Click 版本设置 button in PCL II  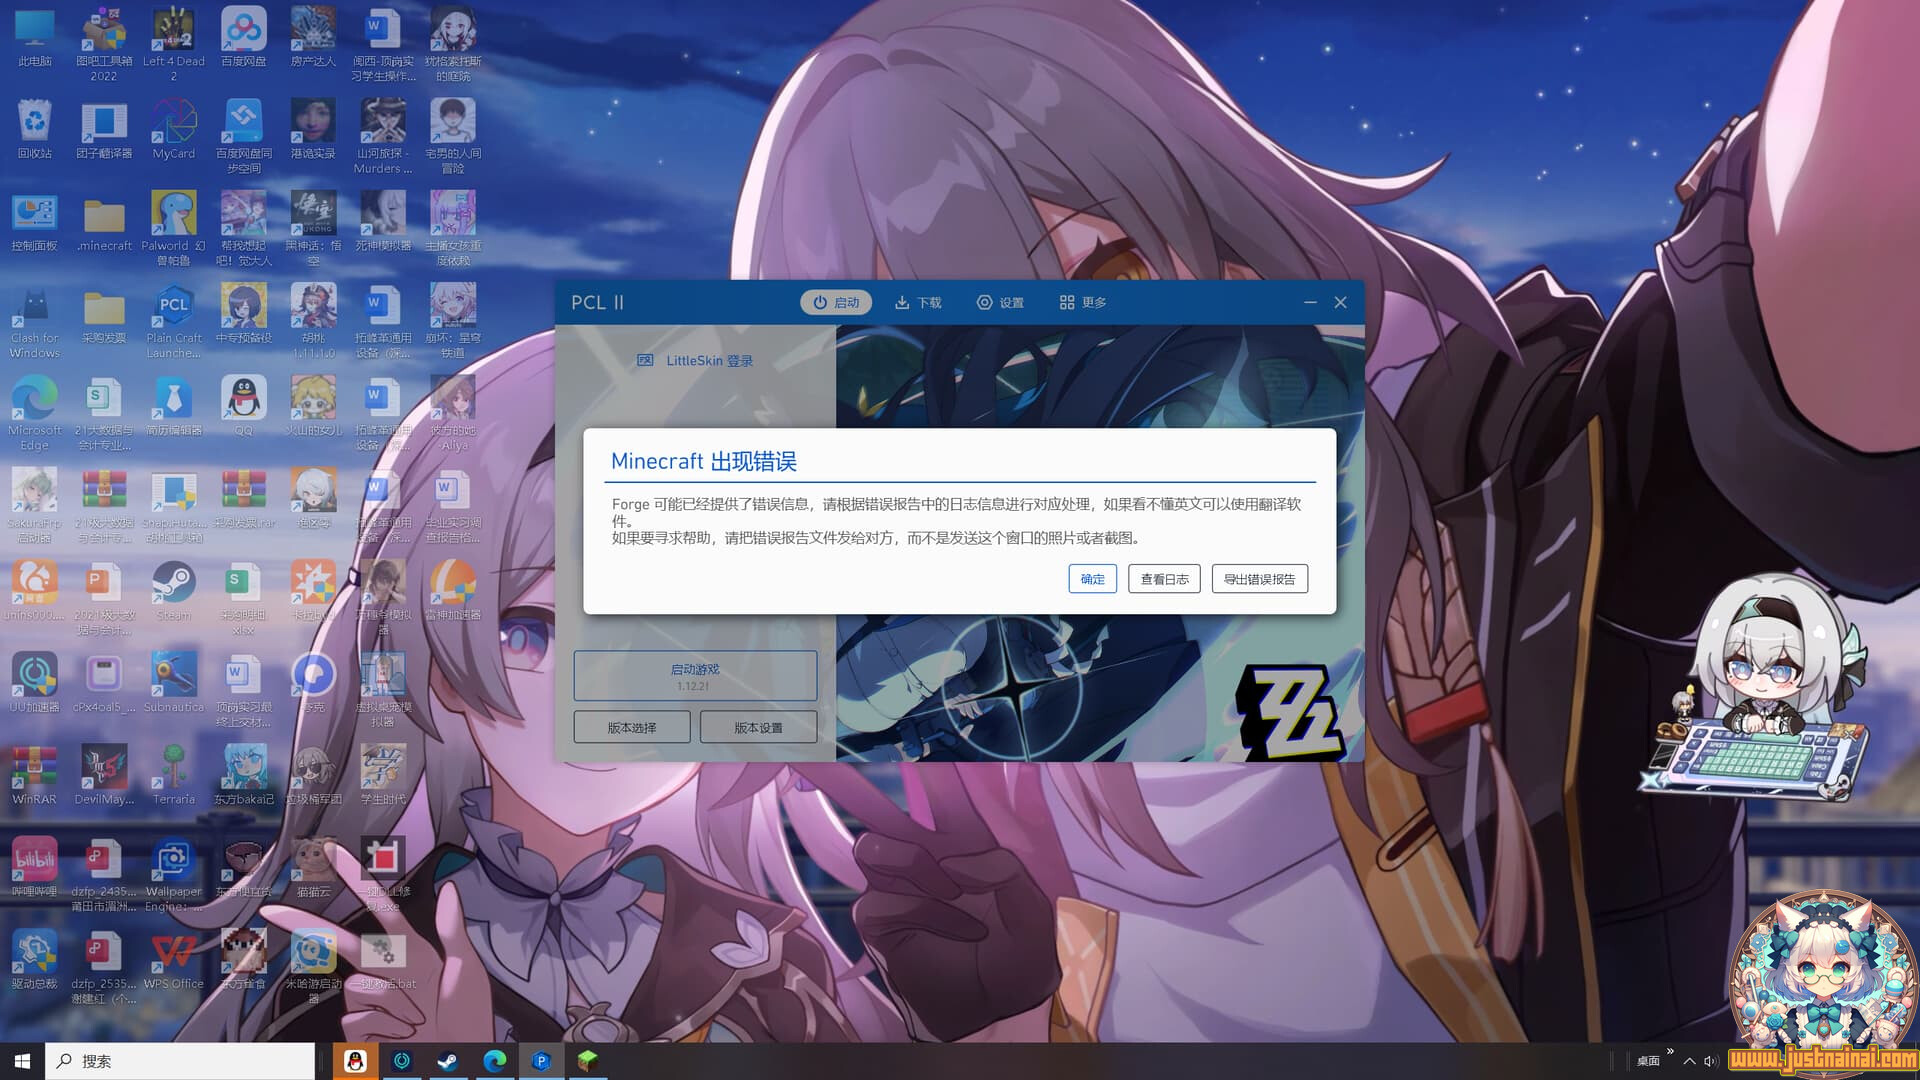click(758, 727)
